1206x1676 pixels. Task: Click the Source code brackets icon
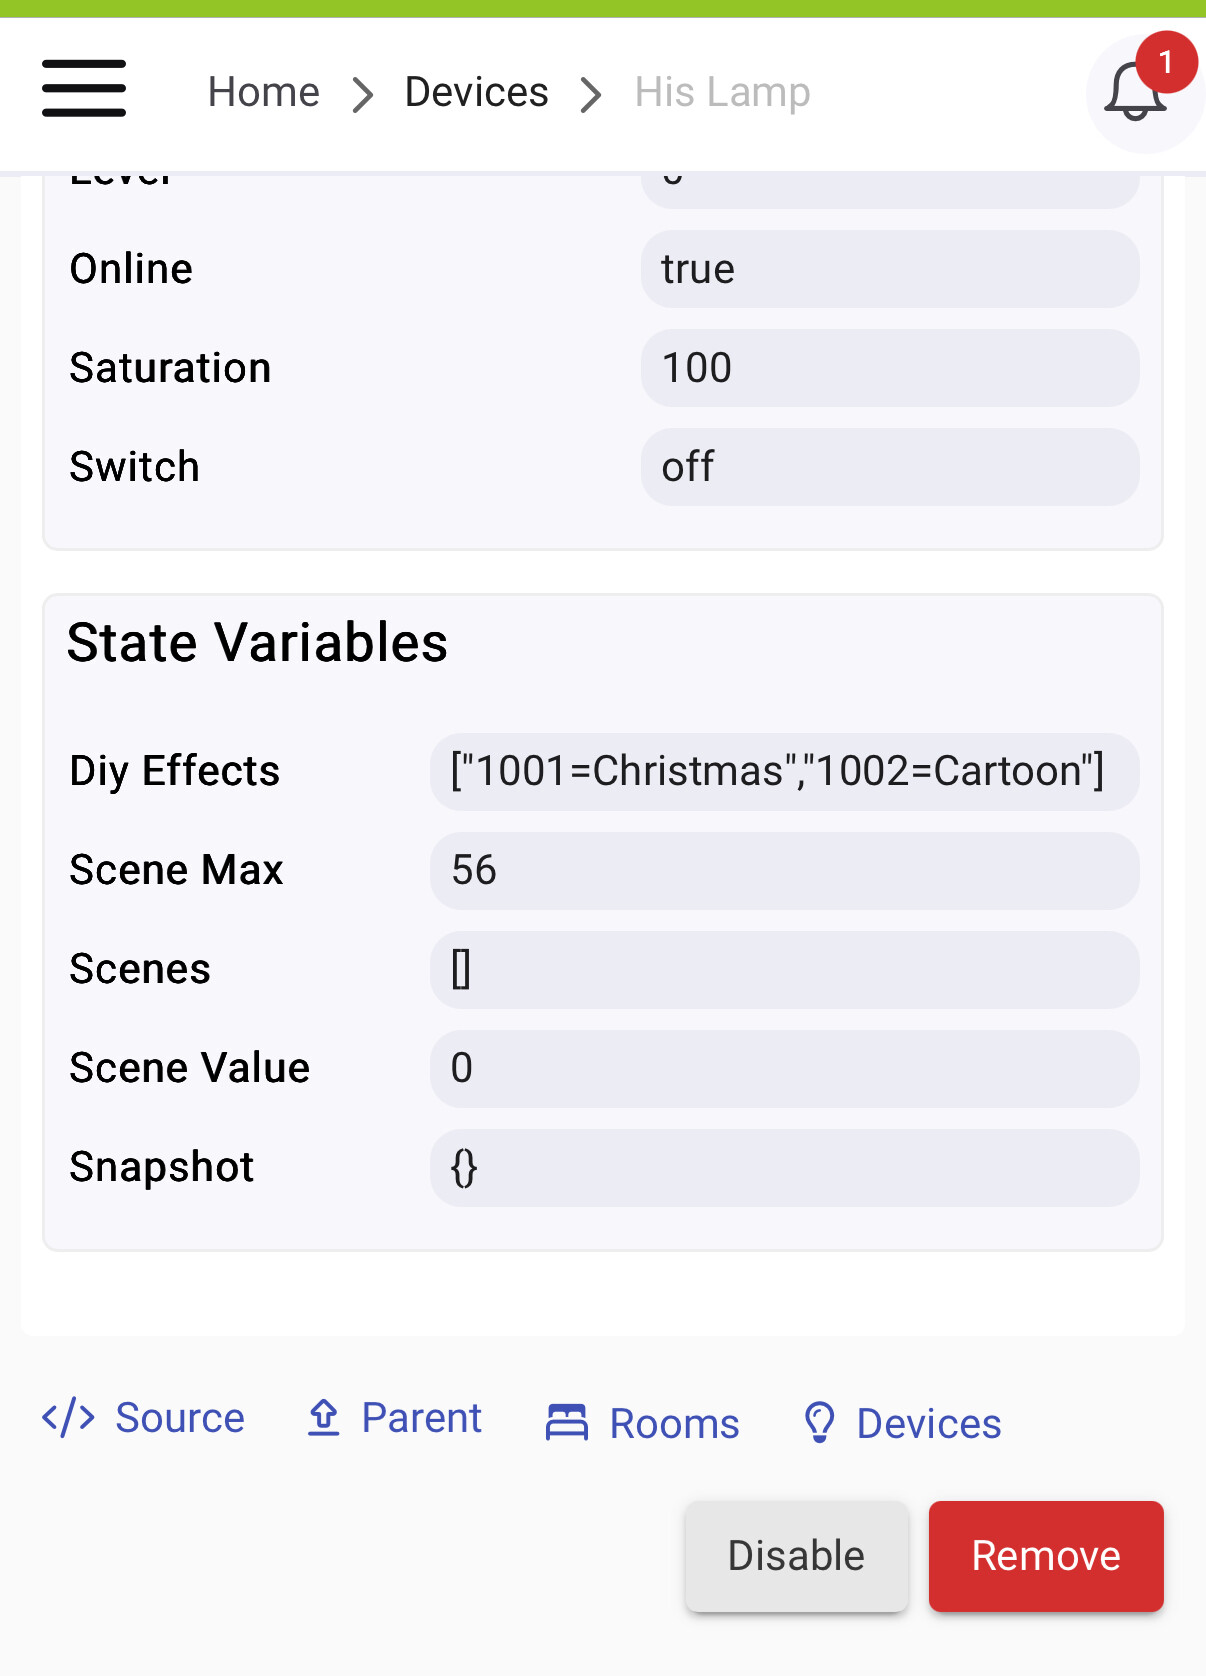[68, 1418]
